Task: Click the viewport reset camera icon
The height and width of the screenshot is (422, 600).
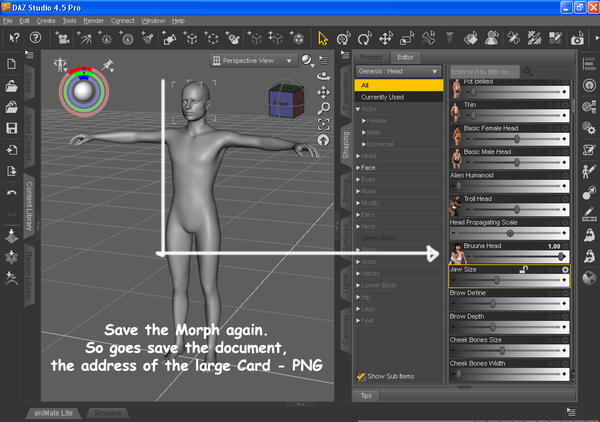Action: tap(324, 140)
